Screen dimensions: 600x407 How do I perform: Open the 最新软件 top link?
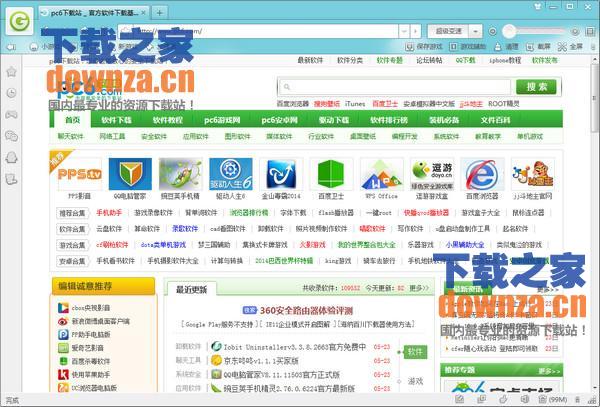pyautogui.click(x=310, y=60)
